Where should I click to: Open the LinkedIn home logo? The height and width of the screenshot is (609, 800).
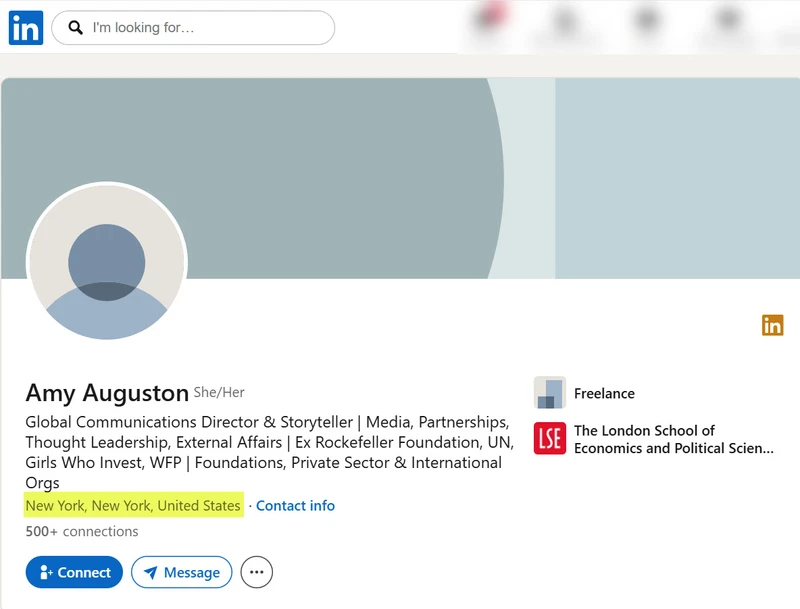[x=26, y=28]
